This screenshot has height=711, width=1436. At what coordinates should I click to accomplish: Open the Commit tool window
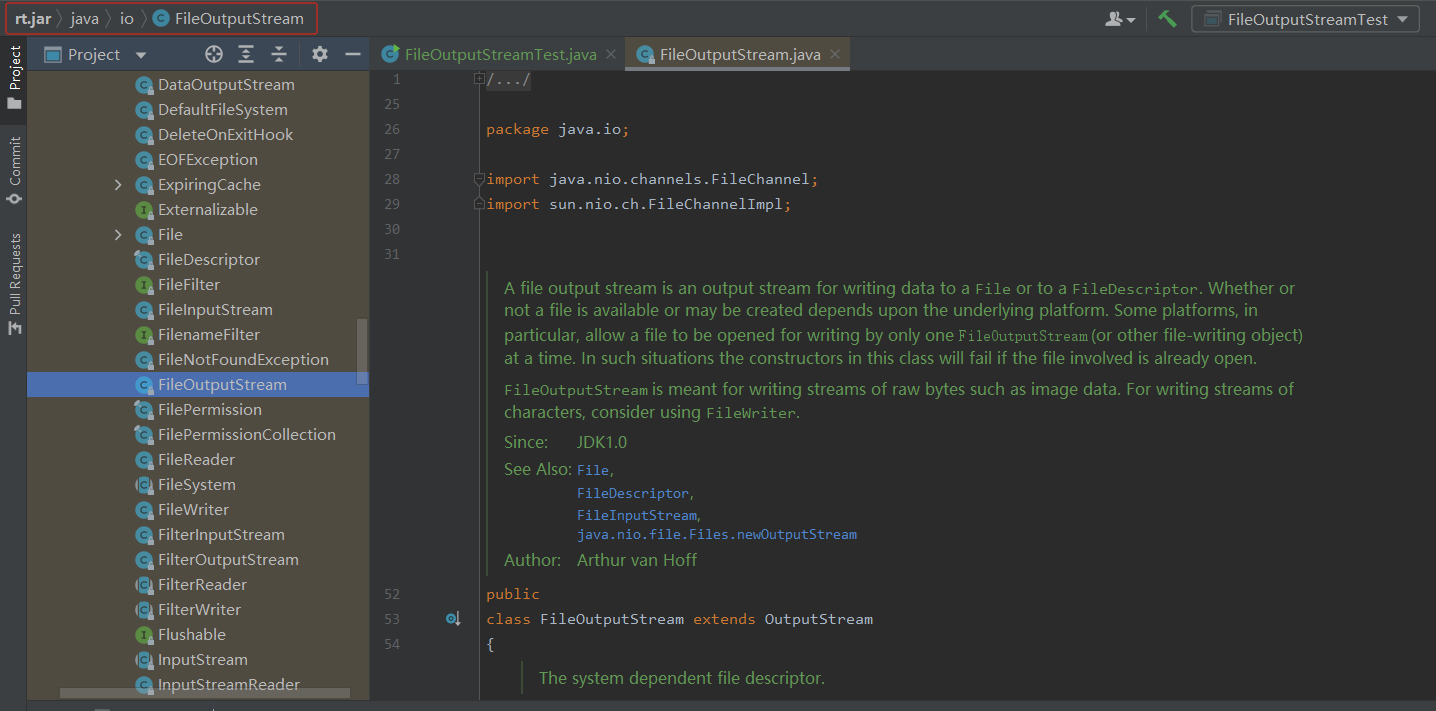pos(14,170)
